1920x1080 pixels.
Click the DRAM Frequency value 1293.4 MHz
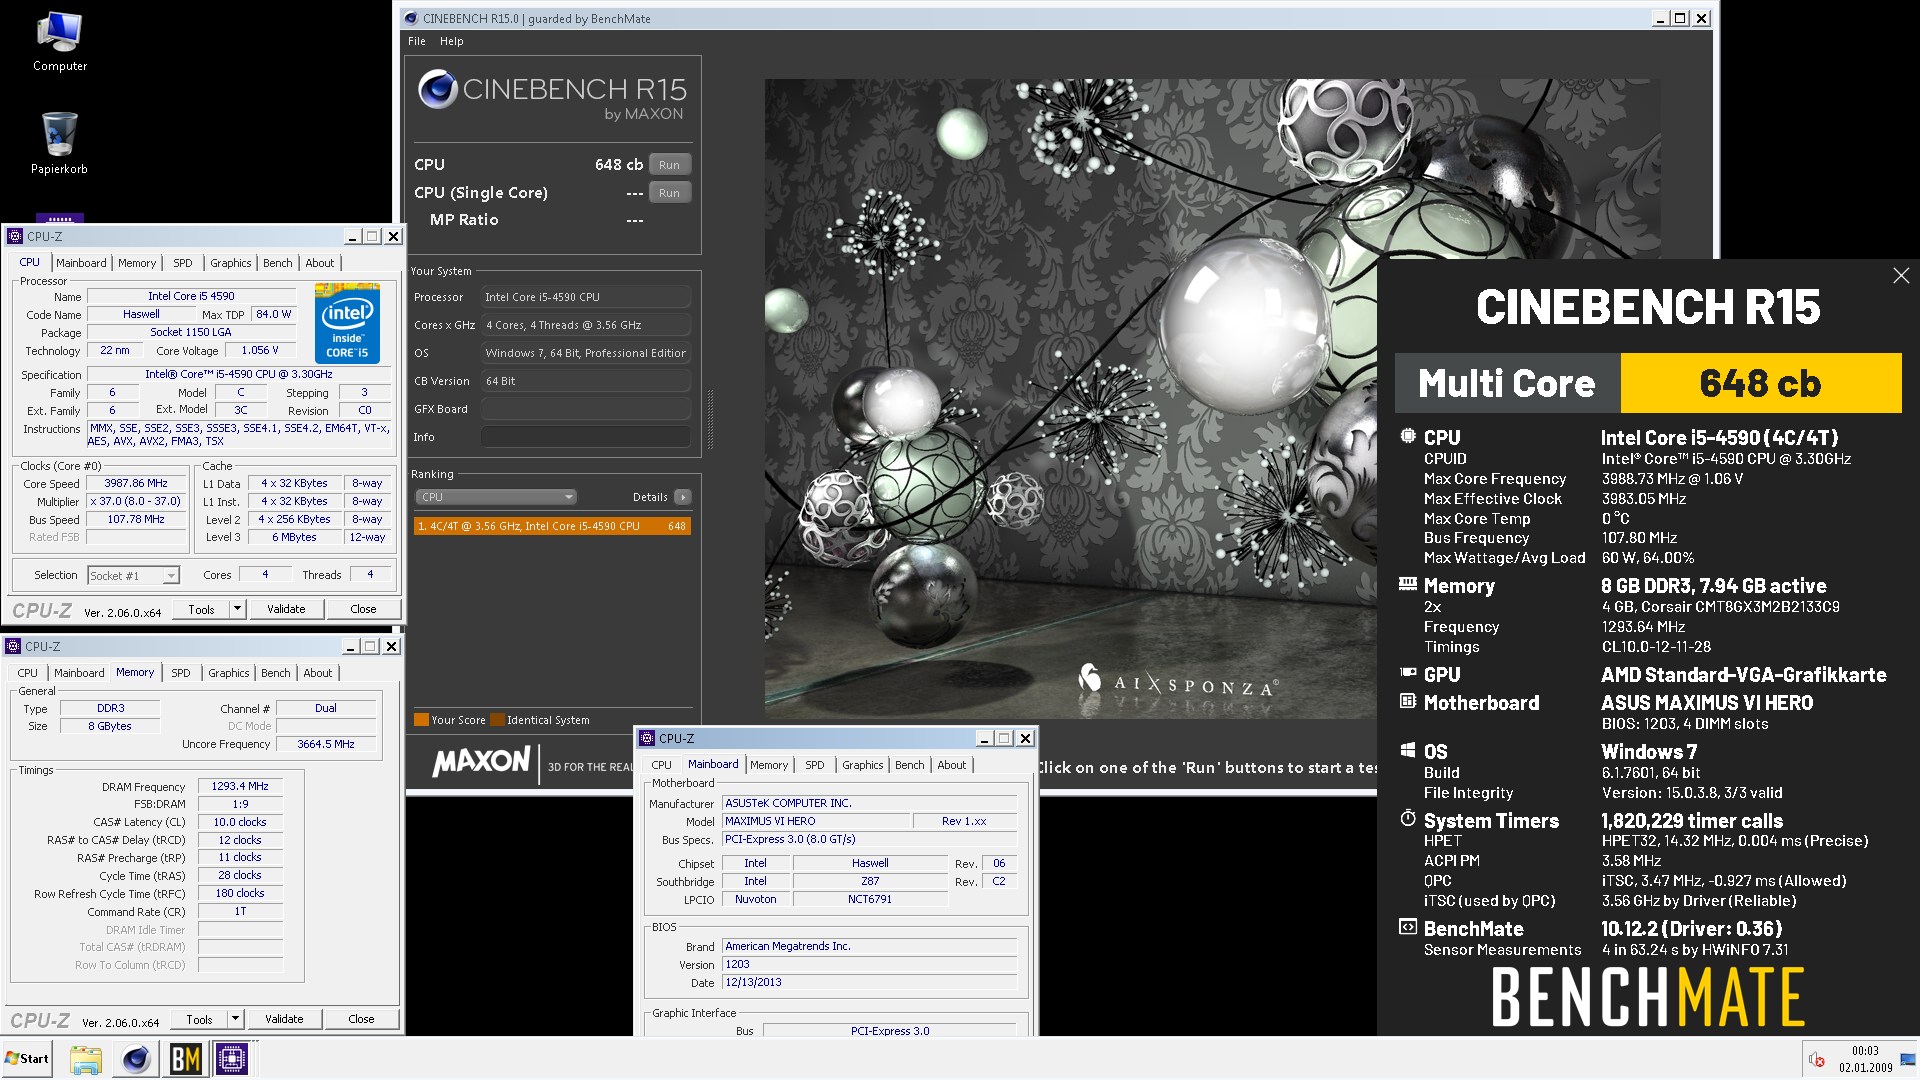pos(240,786)
